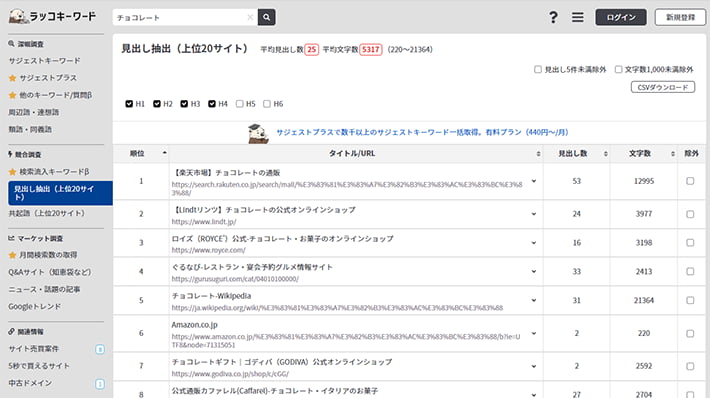Click the search magnifier button

(x=267, y=17)
